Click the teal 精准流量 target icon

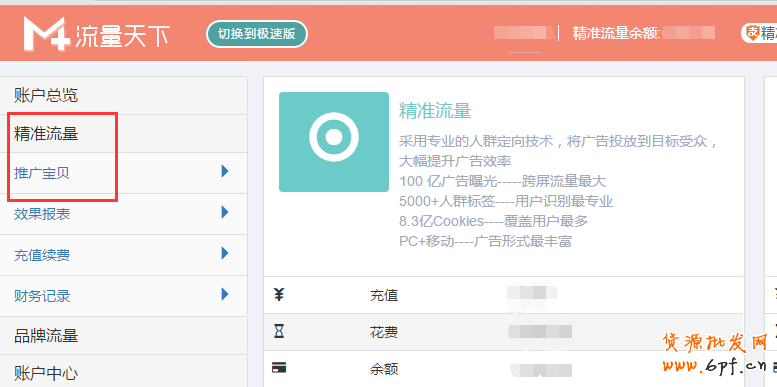click(334, 142)
